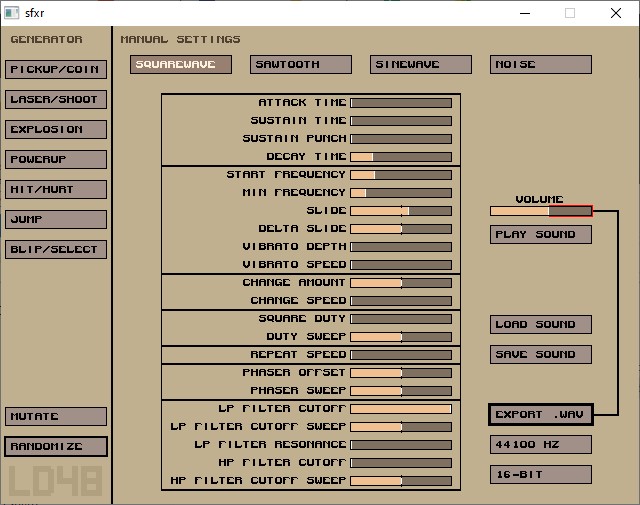The height and width of the screenshot is (505, 640).
Task: Adjust HP Filter Cutoff Sweep slider
Action: 401,481
